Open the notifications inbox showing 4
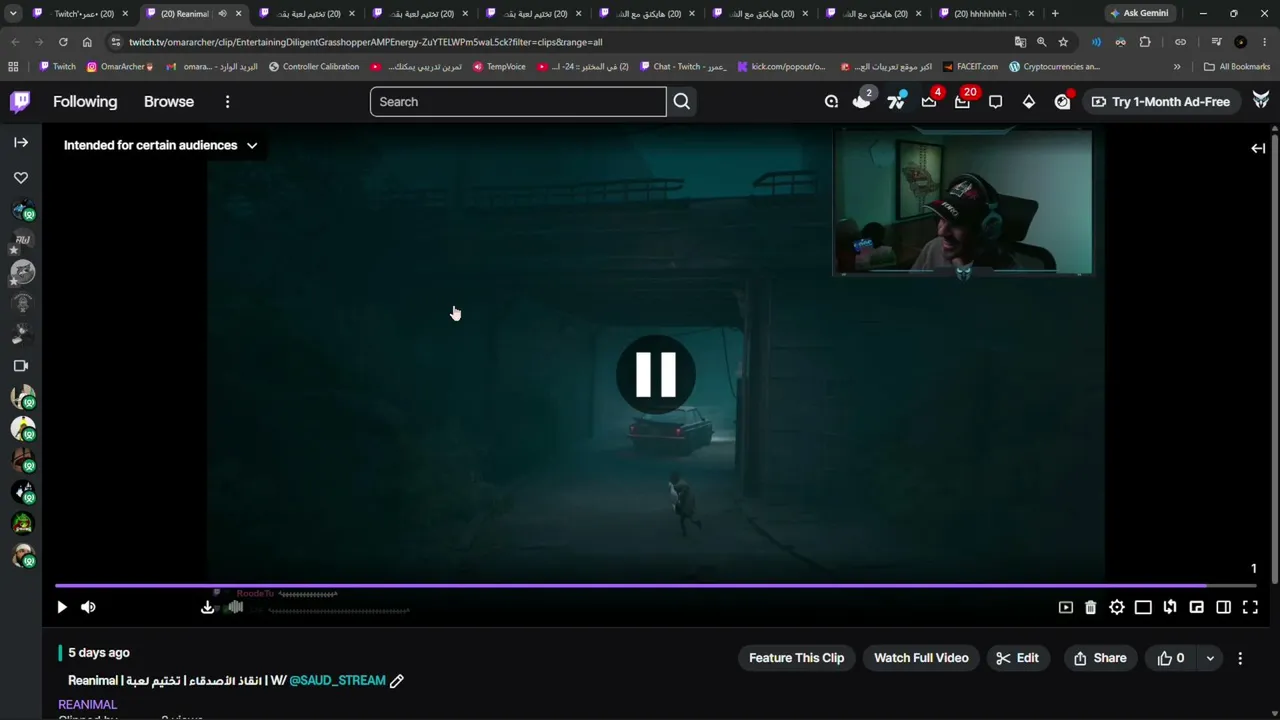 click(929, 101)
